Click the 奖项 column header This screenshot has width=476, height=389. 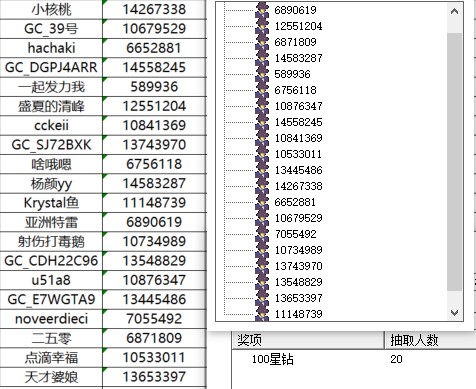pos(308,340)
